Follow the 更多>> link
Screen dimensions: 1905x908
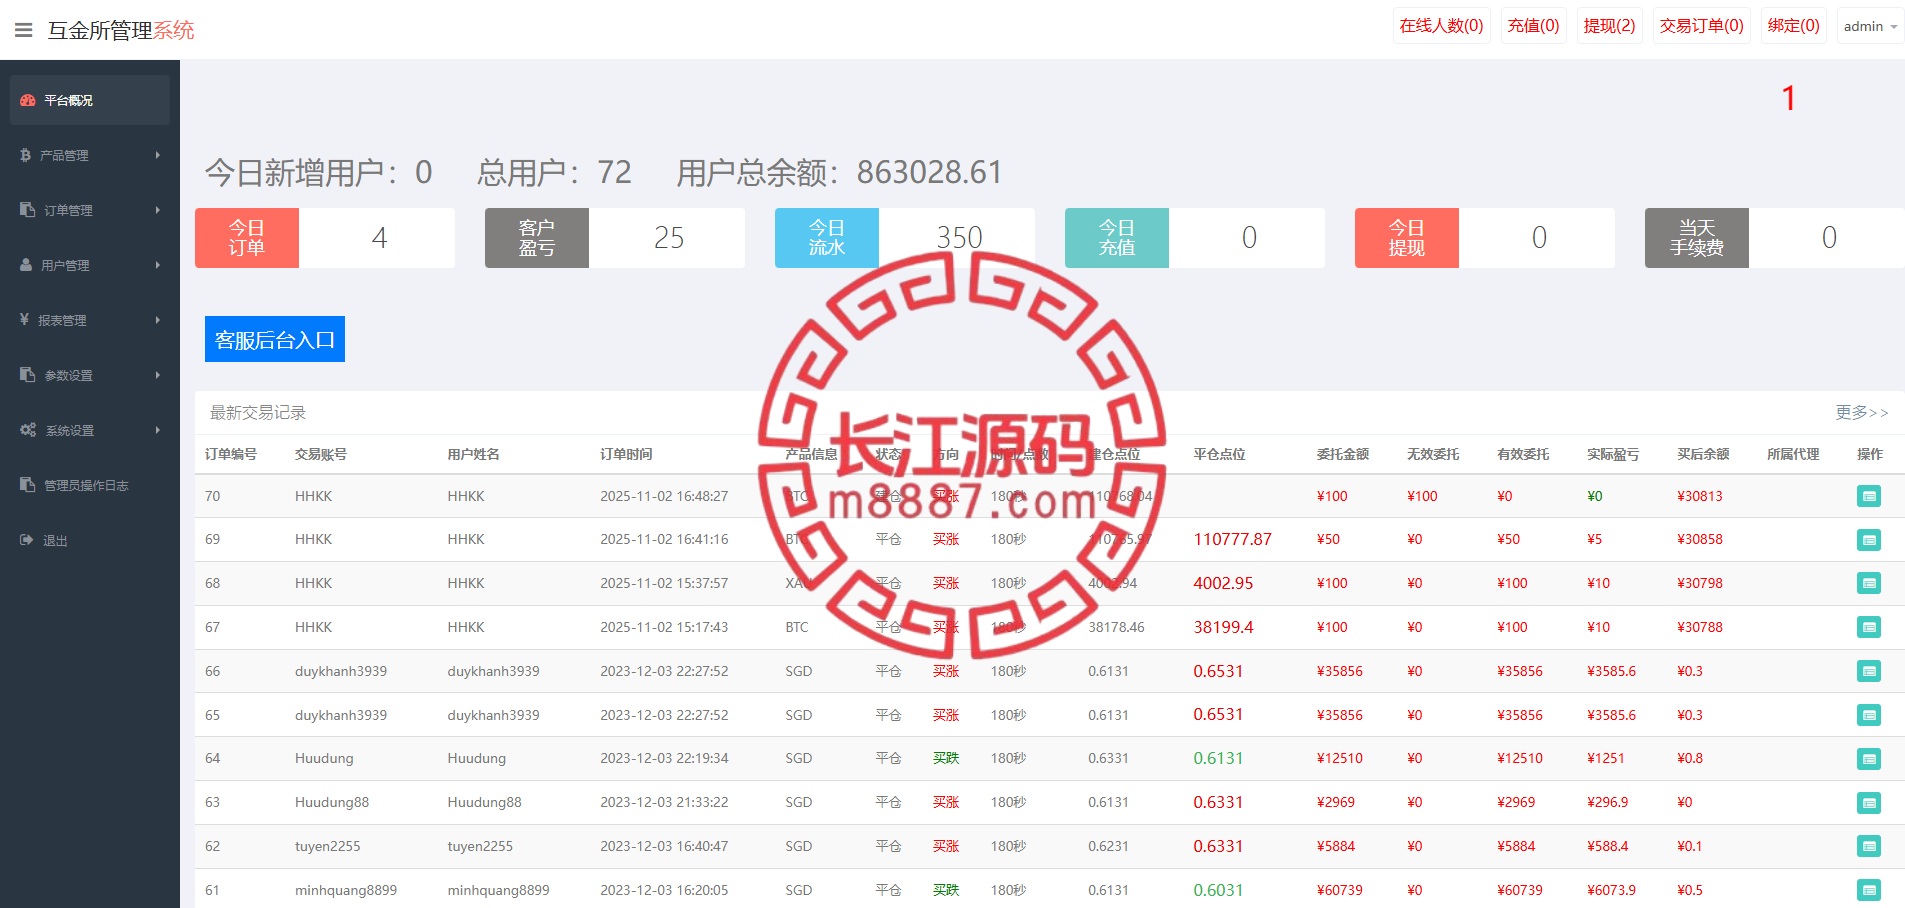pos(1862,412)
